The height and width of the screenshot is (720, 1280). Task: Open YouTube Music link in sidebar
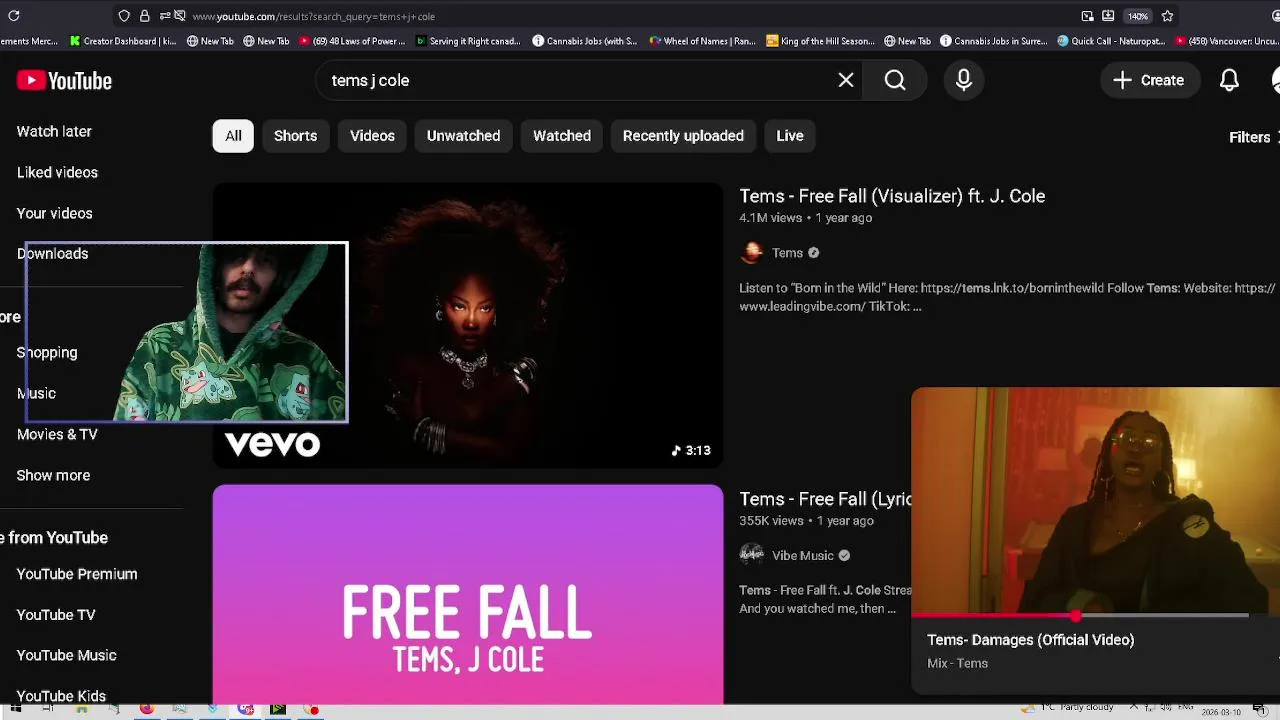66,655
